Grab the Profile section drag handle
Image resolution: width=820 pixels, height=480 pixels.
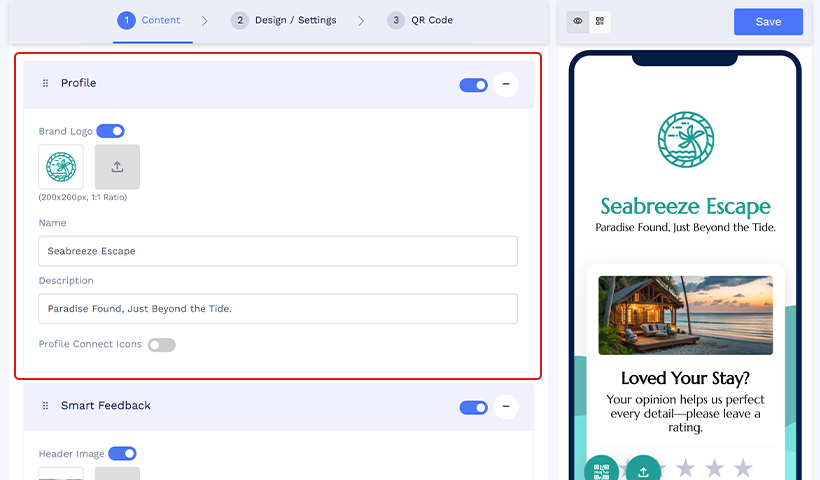tap(45, 84)
